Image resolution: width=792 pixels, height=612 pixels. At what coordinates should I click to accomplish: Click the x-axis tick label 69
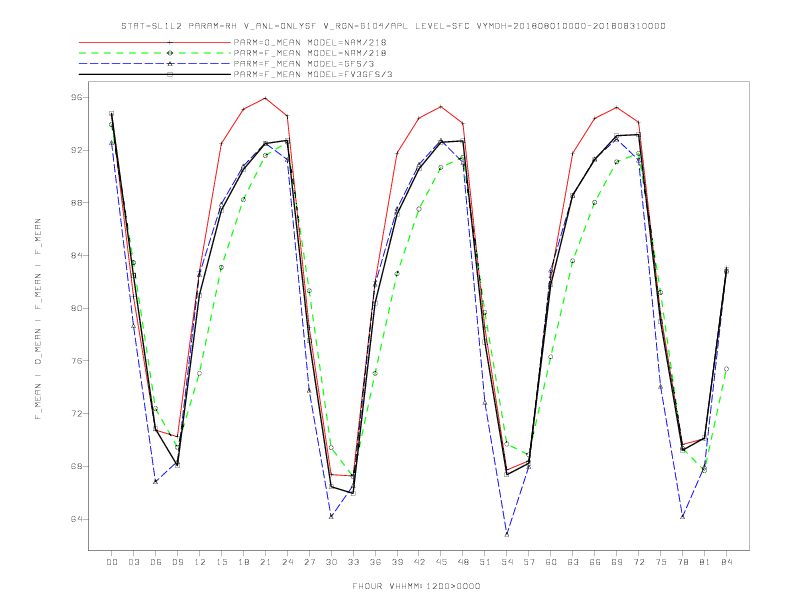pos(617,562)
